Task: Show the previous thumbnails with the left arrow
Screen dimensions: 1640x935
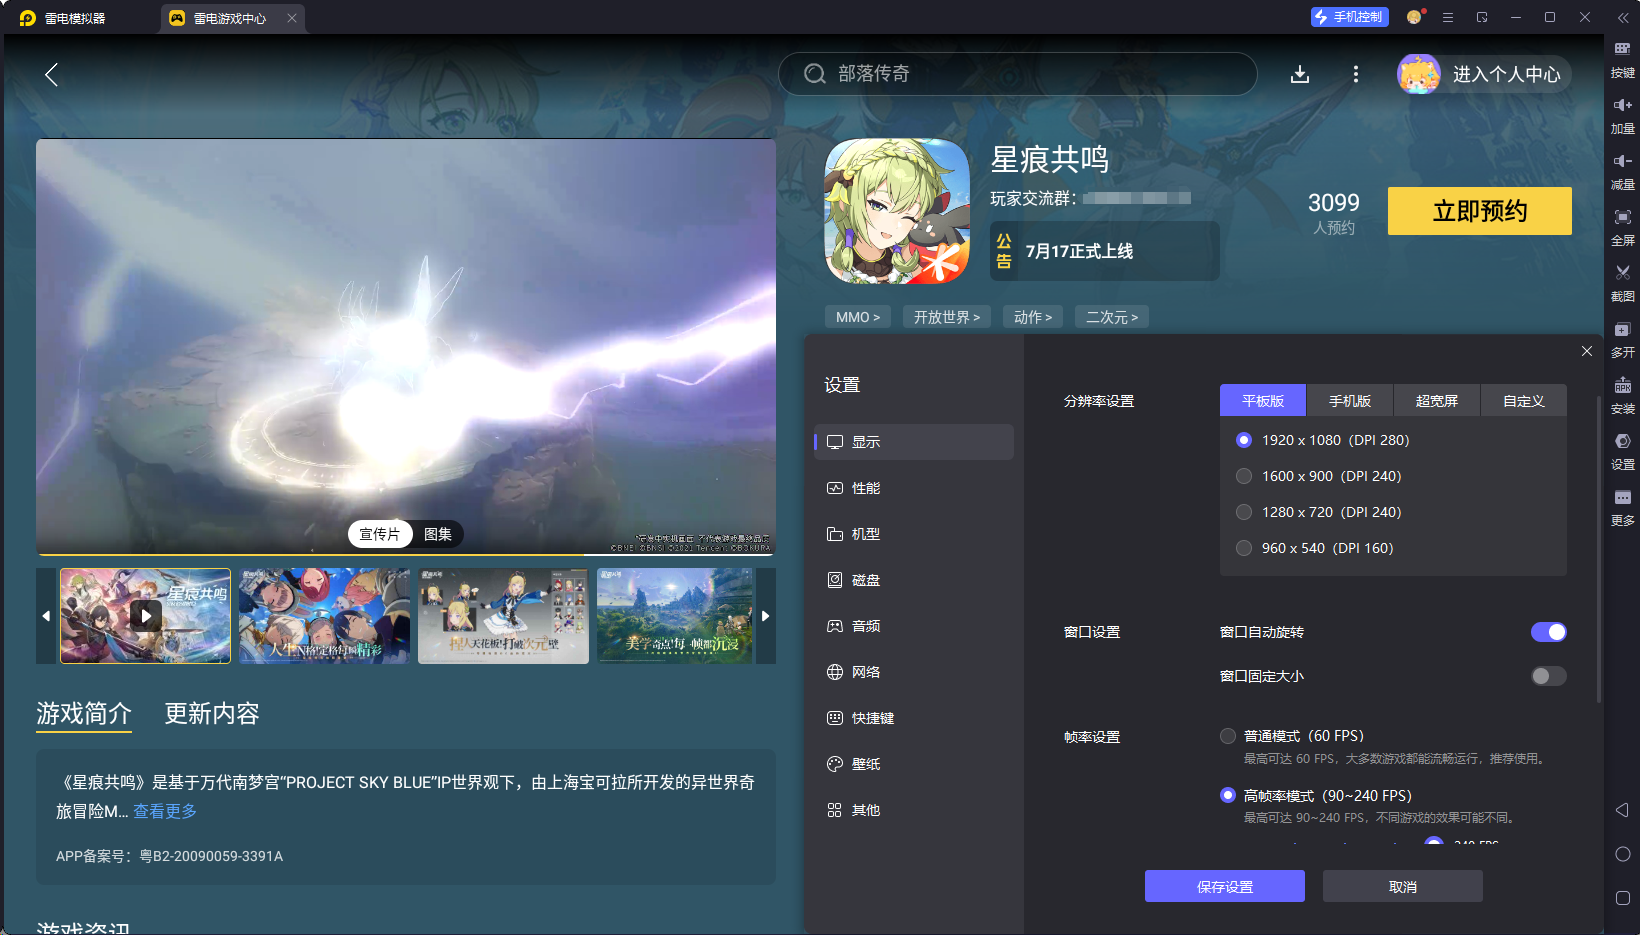Action: (x=46, y=616)
